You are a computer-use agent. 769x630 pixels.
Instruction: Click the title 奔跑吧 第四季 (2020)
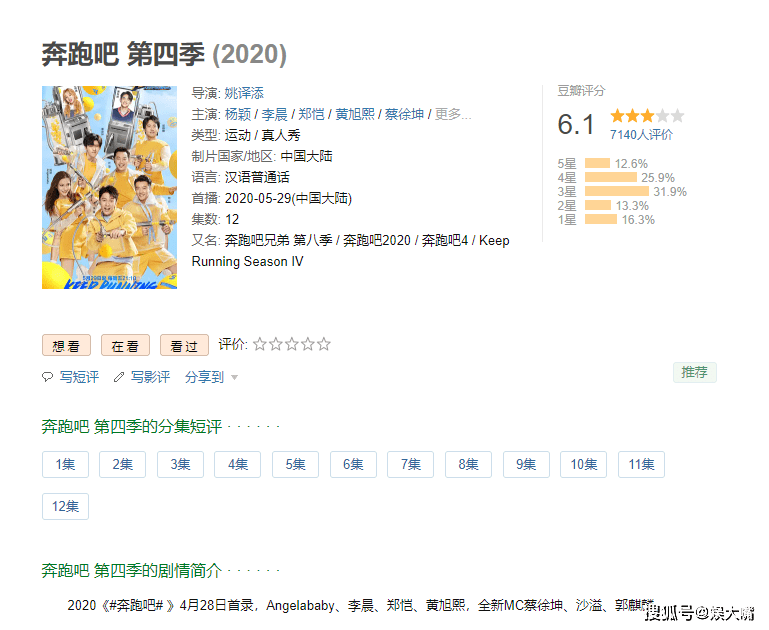click(x=164, y=54)
